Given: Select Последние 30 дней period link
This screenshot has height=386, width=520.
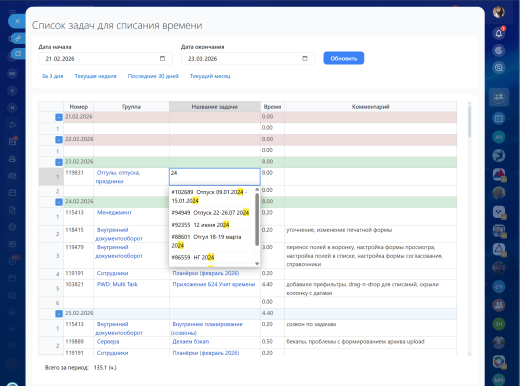Looking at the screenshot, I should [153, 76].
